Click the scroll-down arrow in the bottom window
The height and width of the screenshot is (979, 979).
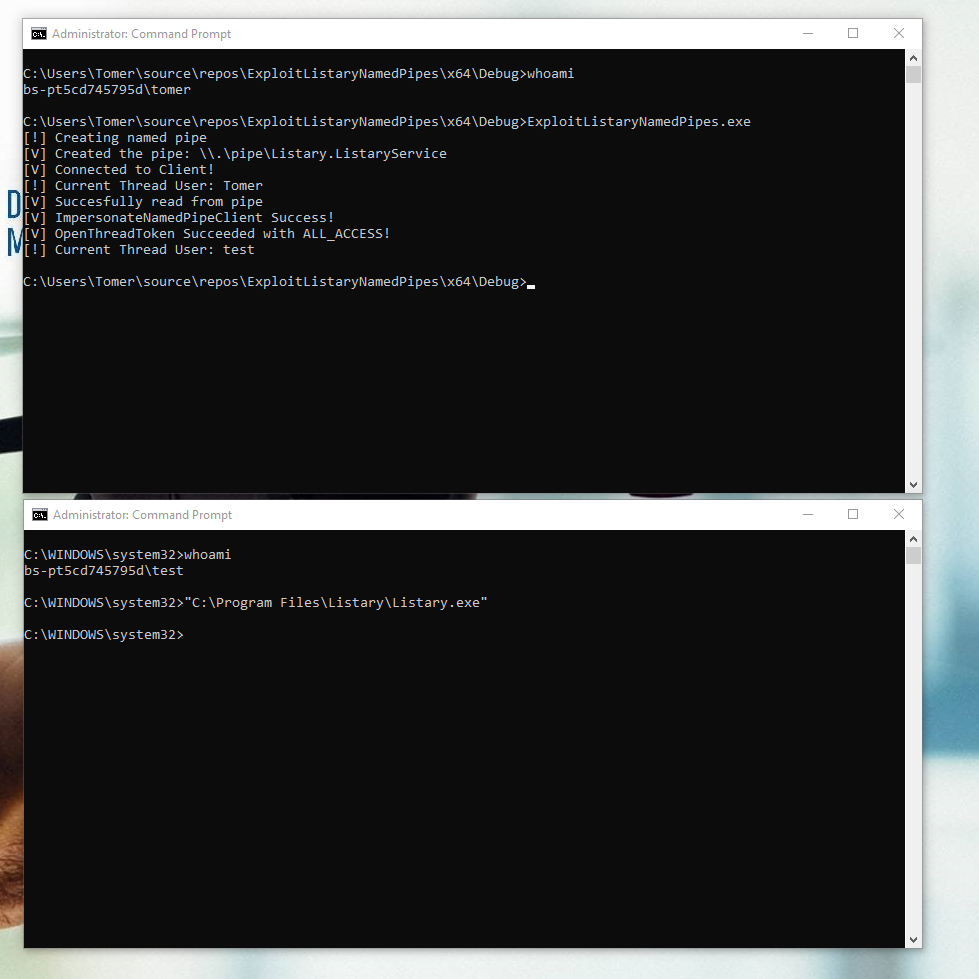click(x=913, y=940)
